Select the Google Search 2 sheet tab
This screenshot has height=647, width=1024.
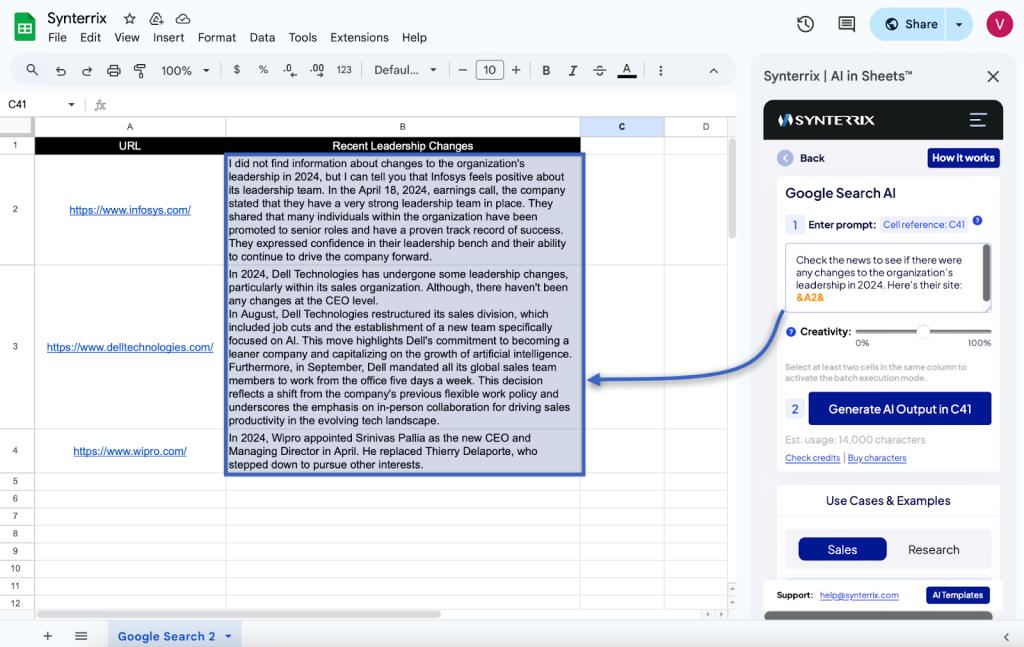167,636
